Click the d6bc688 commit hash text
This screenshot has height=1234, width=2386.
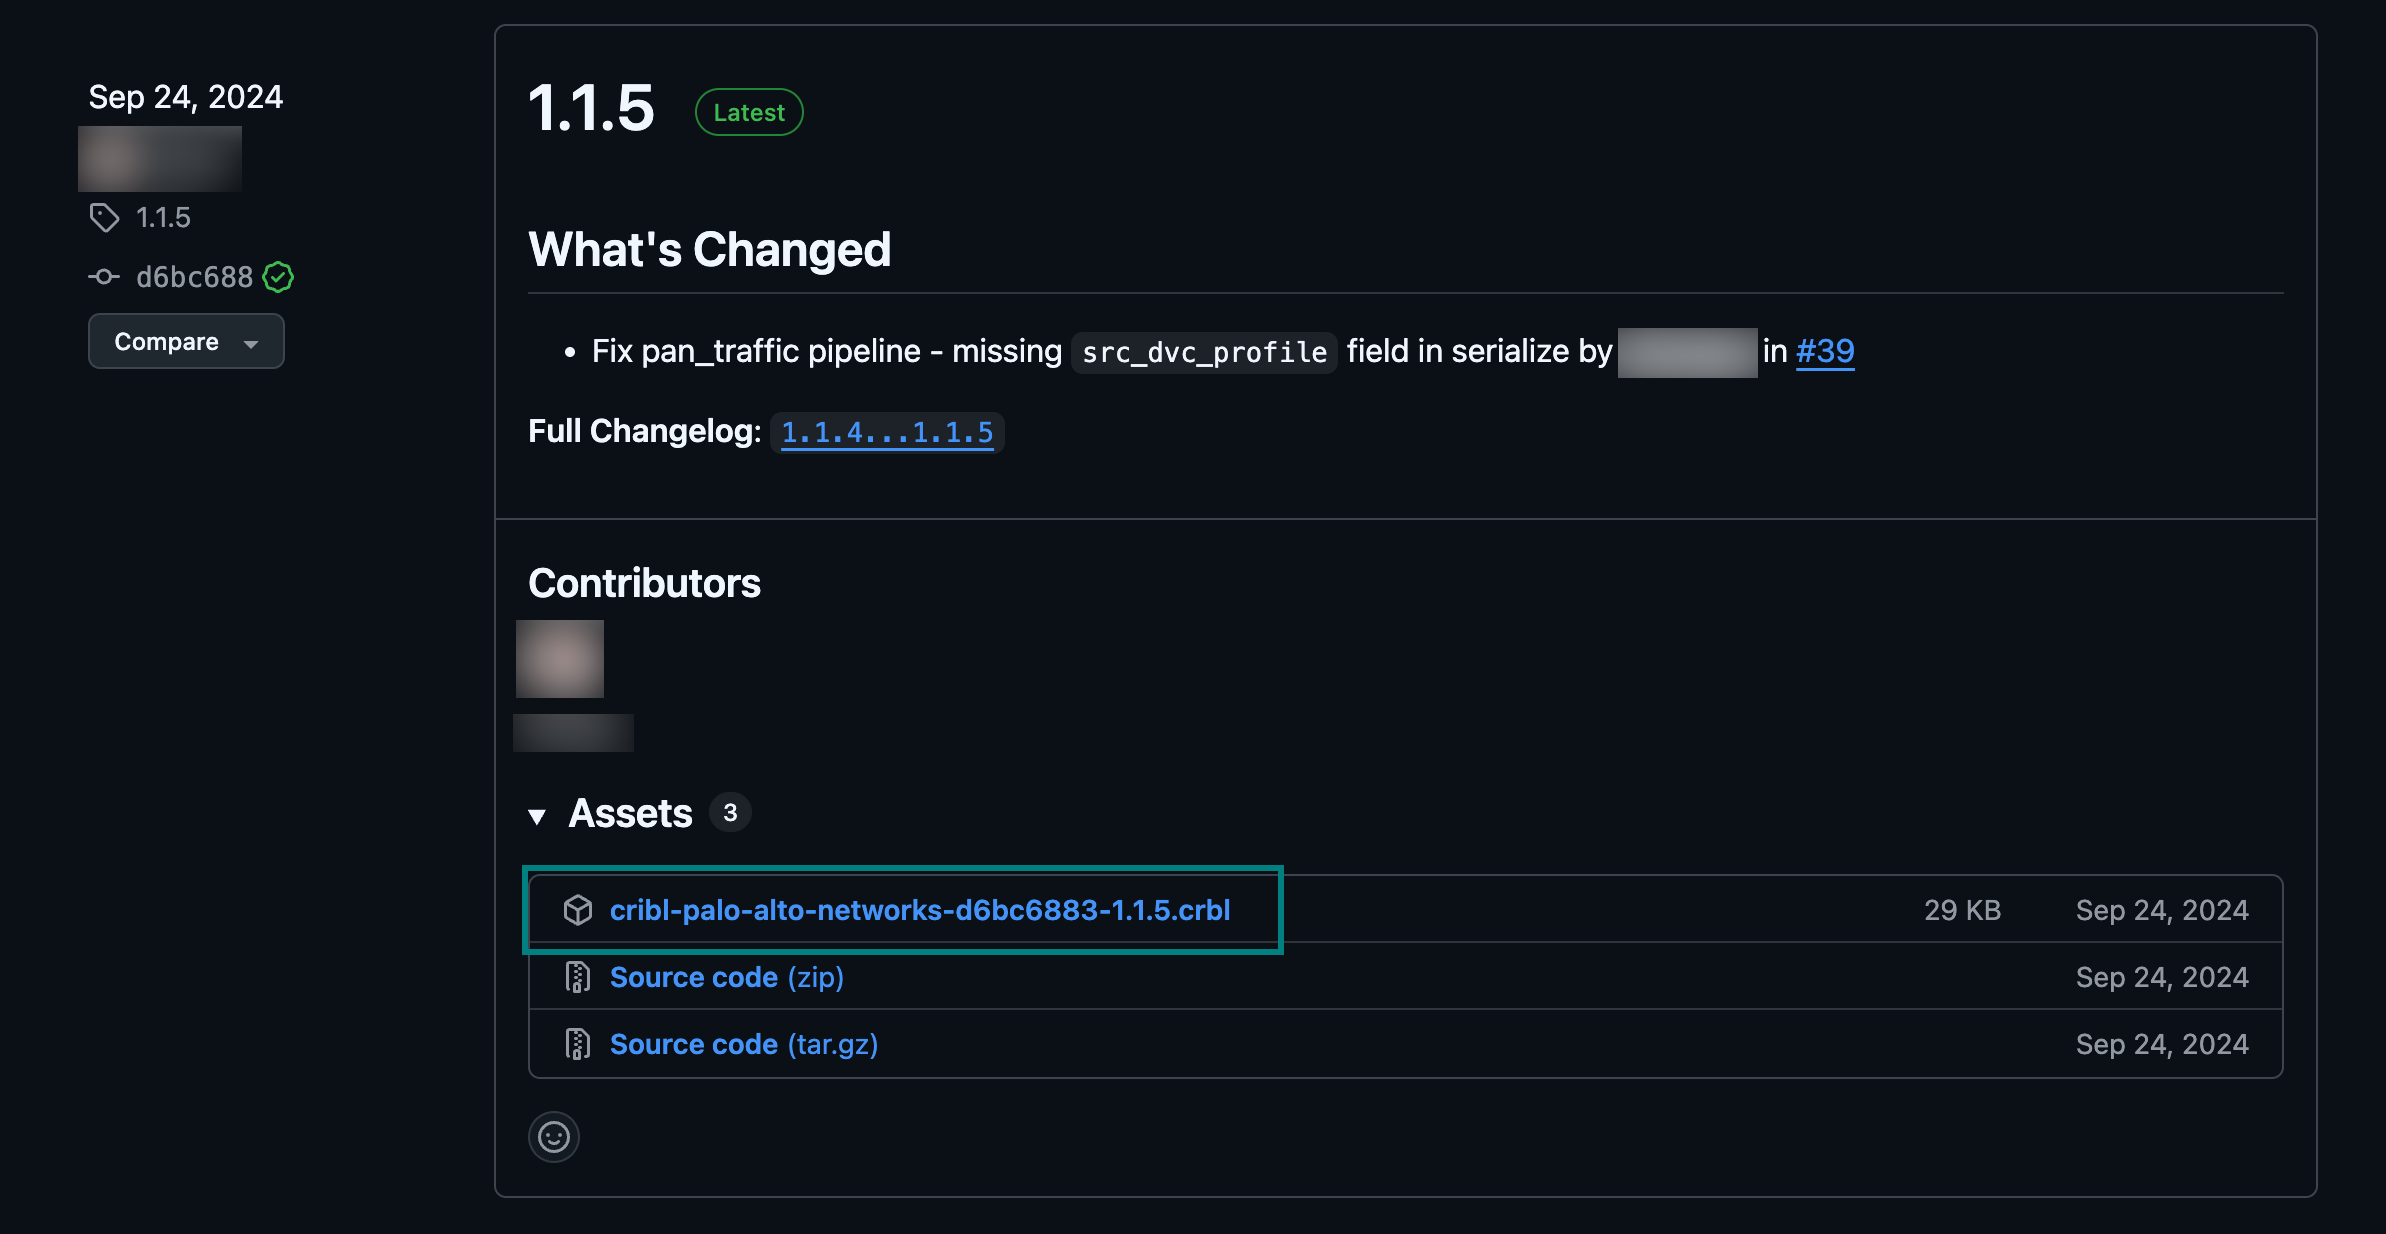tap(194, 276)
